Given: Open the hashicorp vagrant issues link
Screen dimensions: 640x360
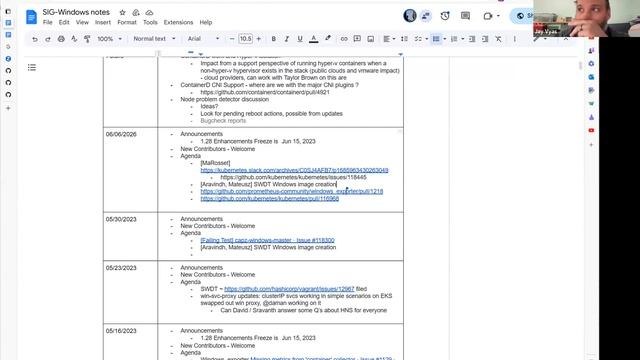Looking at the screenshot, I should [289, 289].
